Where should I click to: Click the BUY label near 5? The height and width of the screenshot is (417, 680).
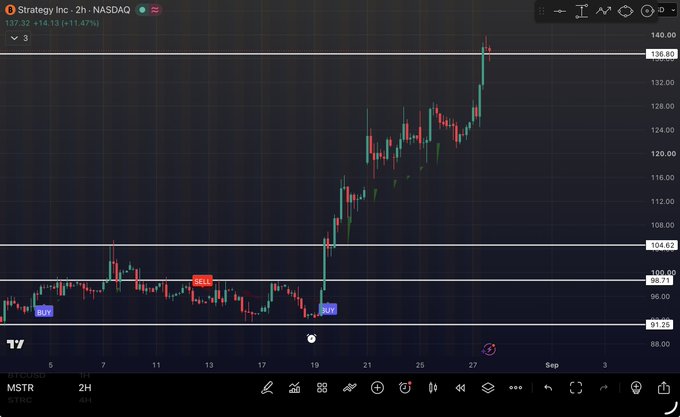(44, 312)
